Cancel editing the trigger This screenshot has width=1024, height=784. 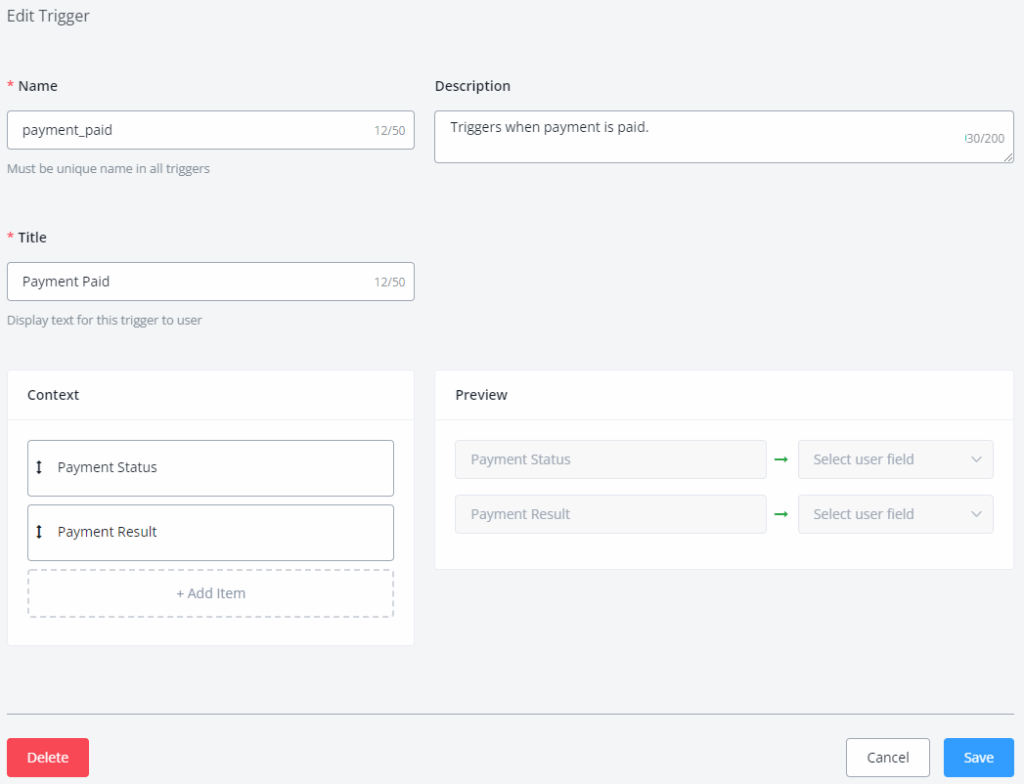[887, 757]
